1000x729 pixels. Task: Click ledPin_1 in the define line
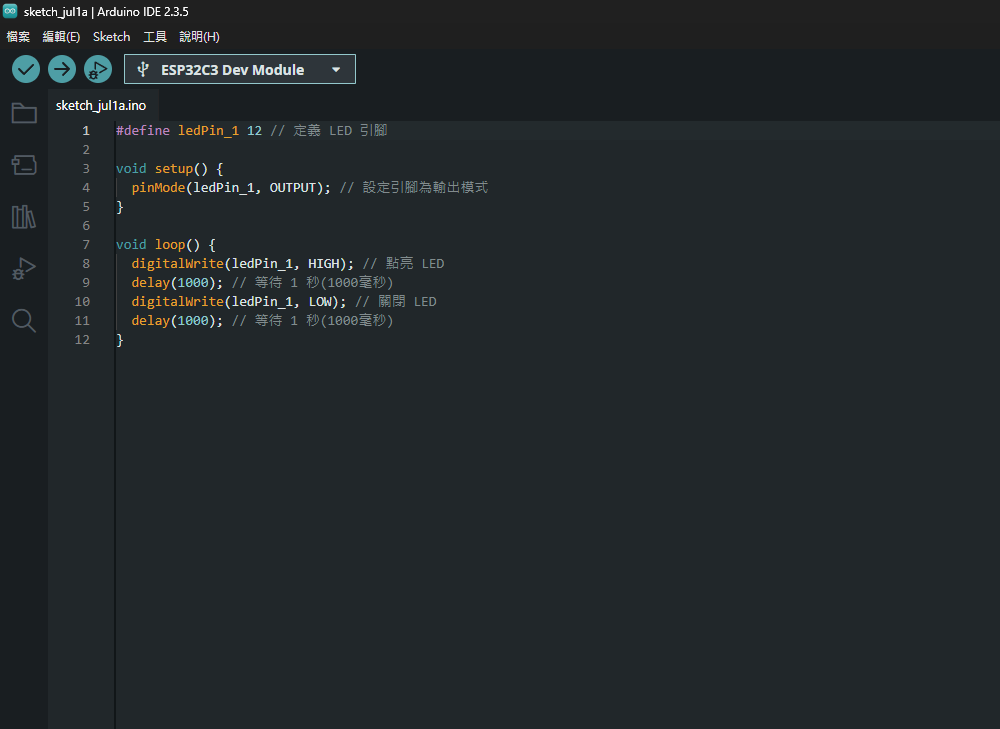click(x=209, y=131)
